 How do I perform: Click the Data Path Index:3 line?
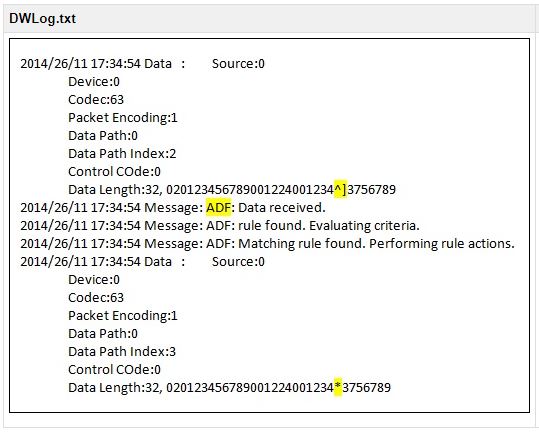tap(122, 352)
